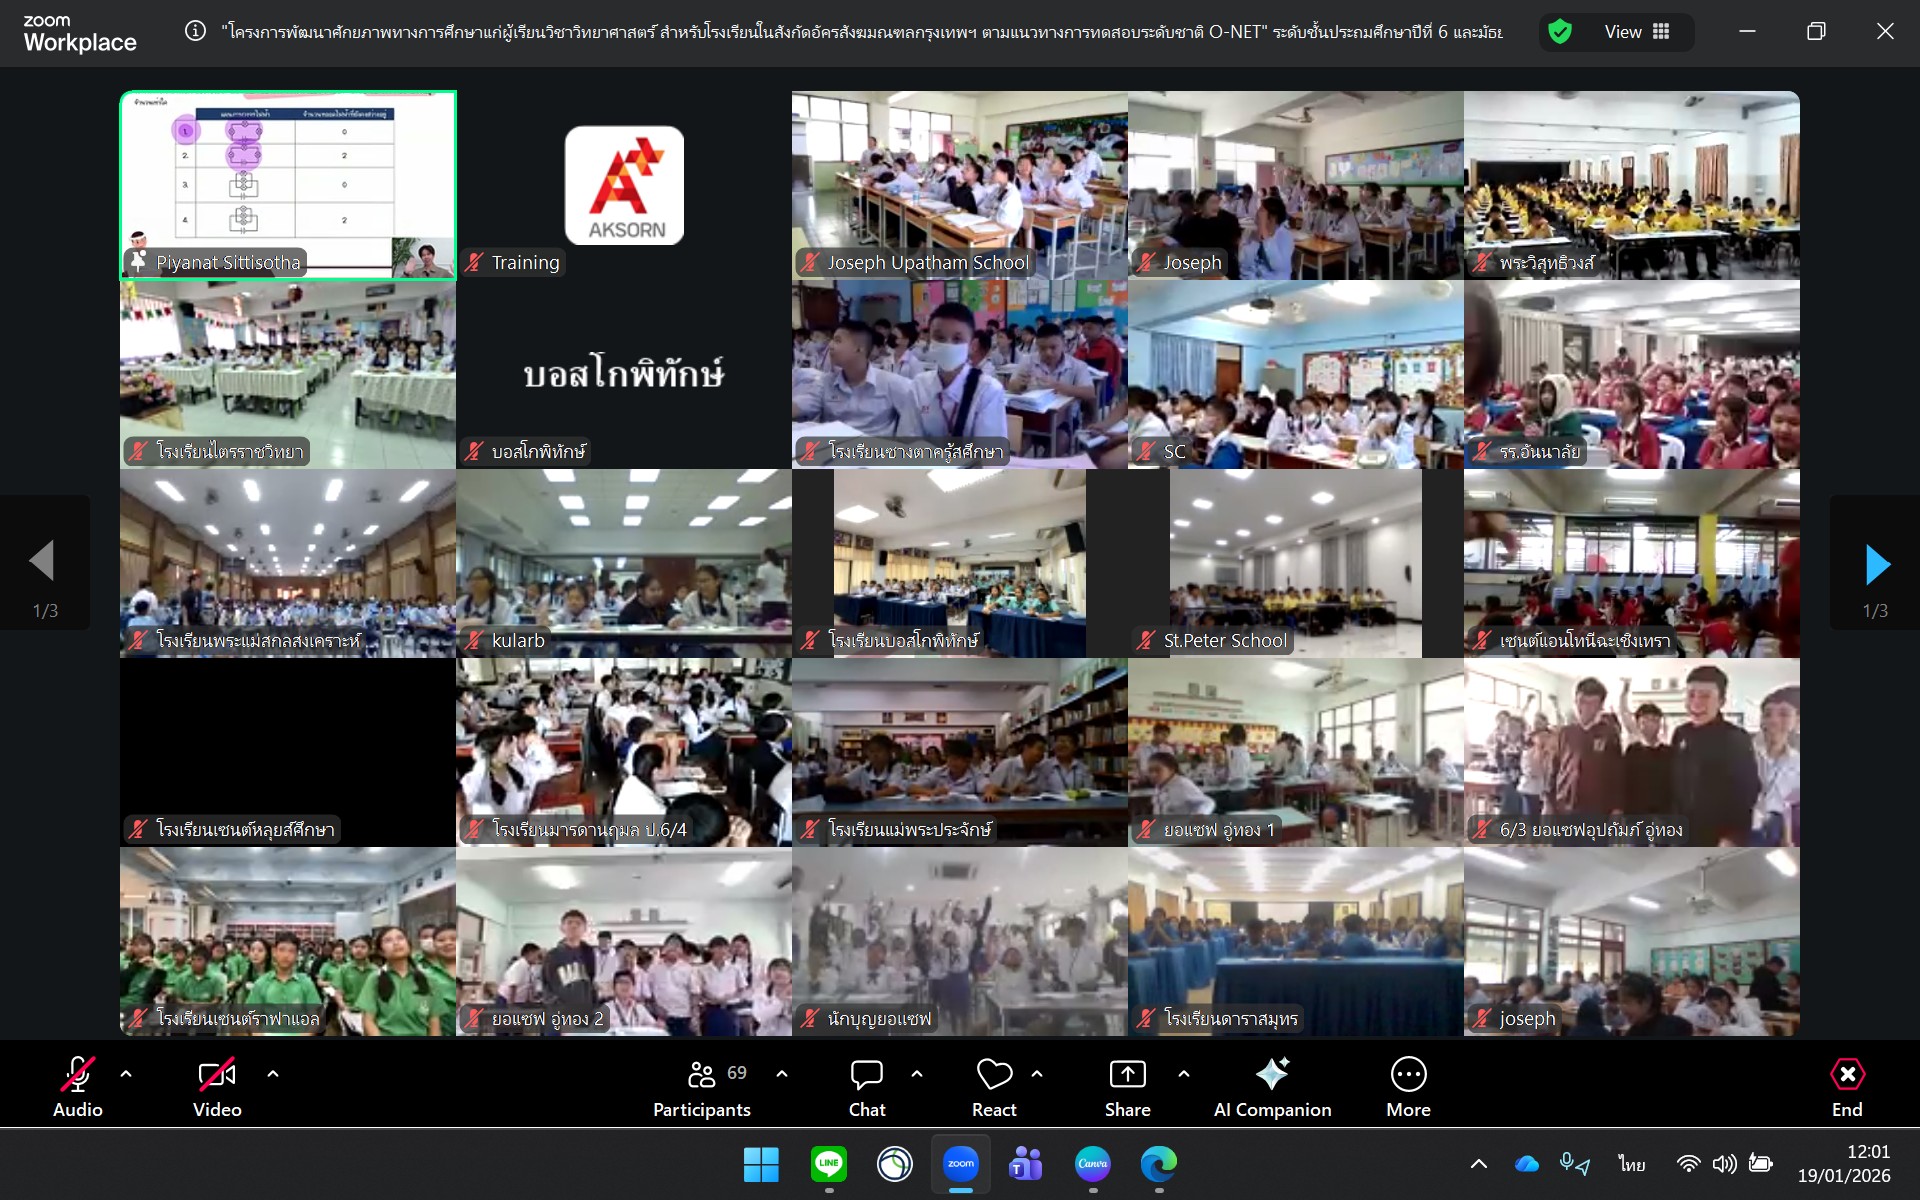Expand the React options chevron
The width and height of the screenshot is (1920, 1200).
coord(1037,1074)
